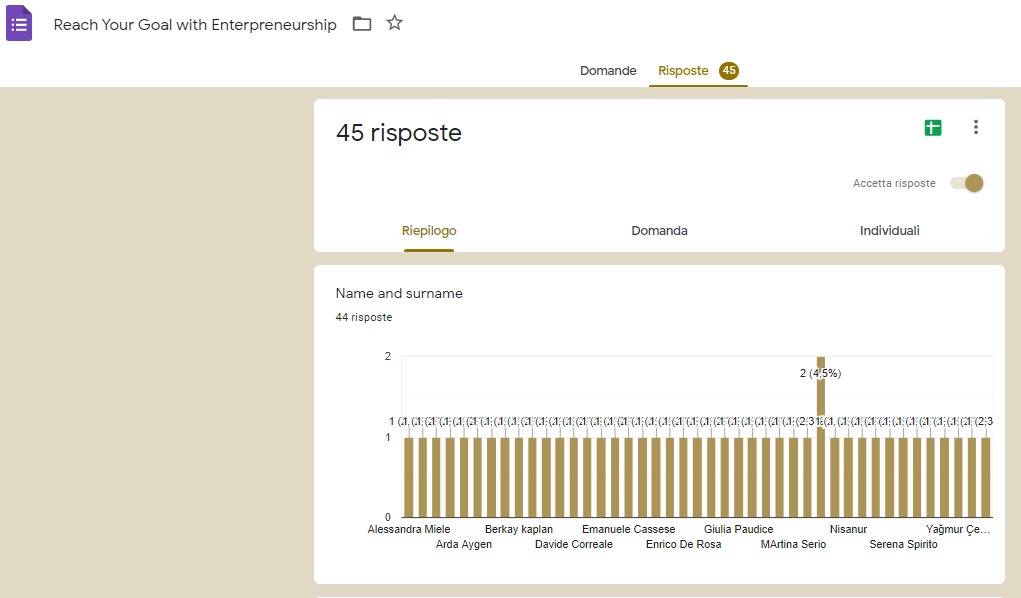
Task: Switch to the Domande tab
Action: coord(608,71)
